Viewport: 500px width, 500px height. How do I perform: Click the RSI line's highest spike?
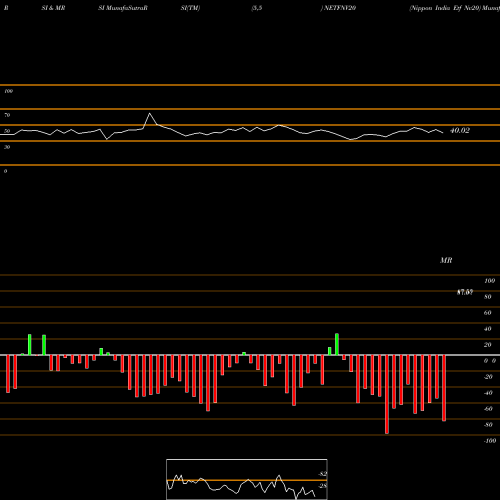tap(150, 114)
